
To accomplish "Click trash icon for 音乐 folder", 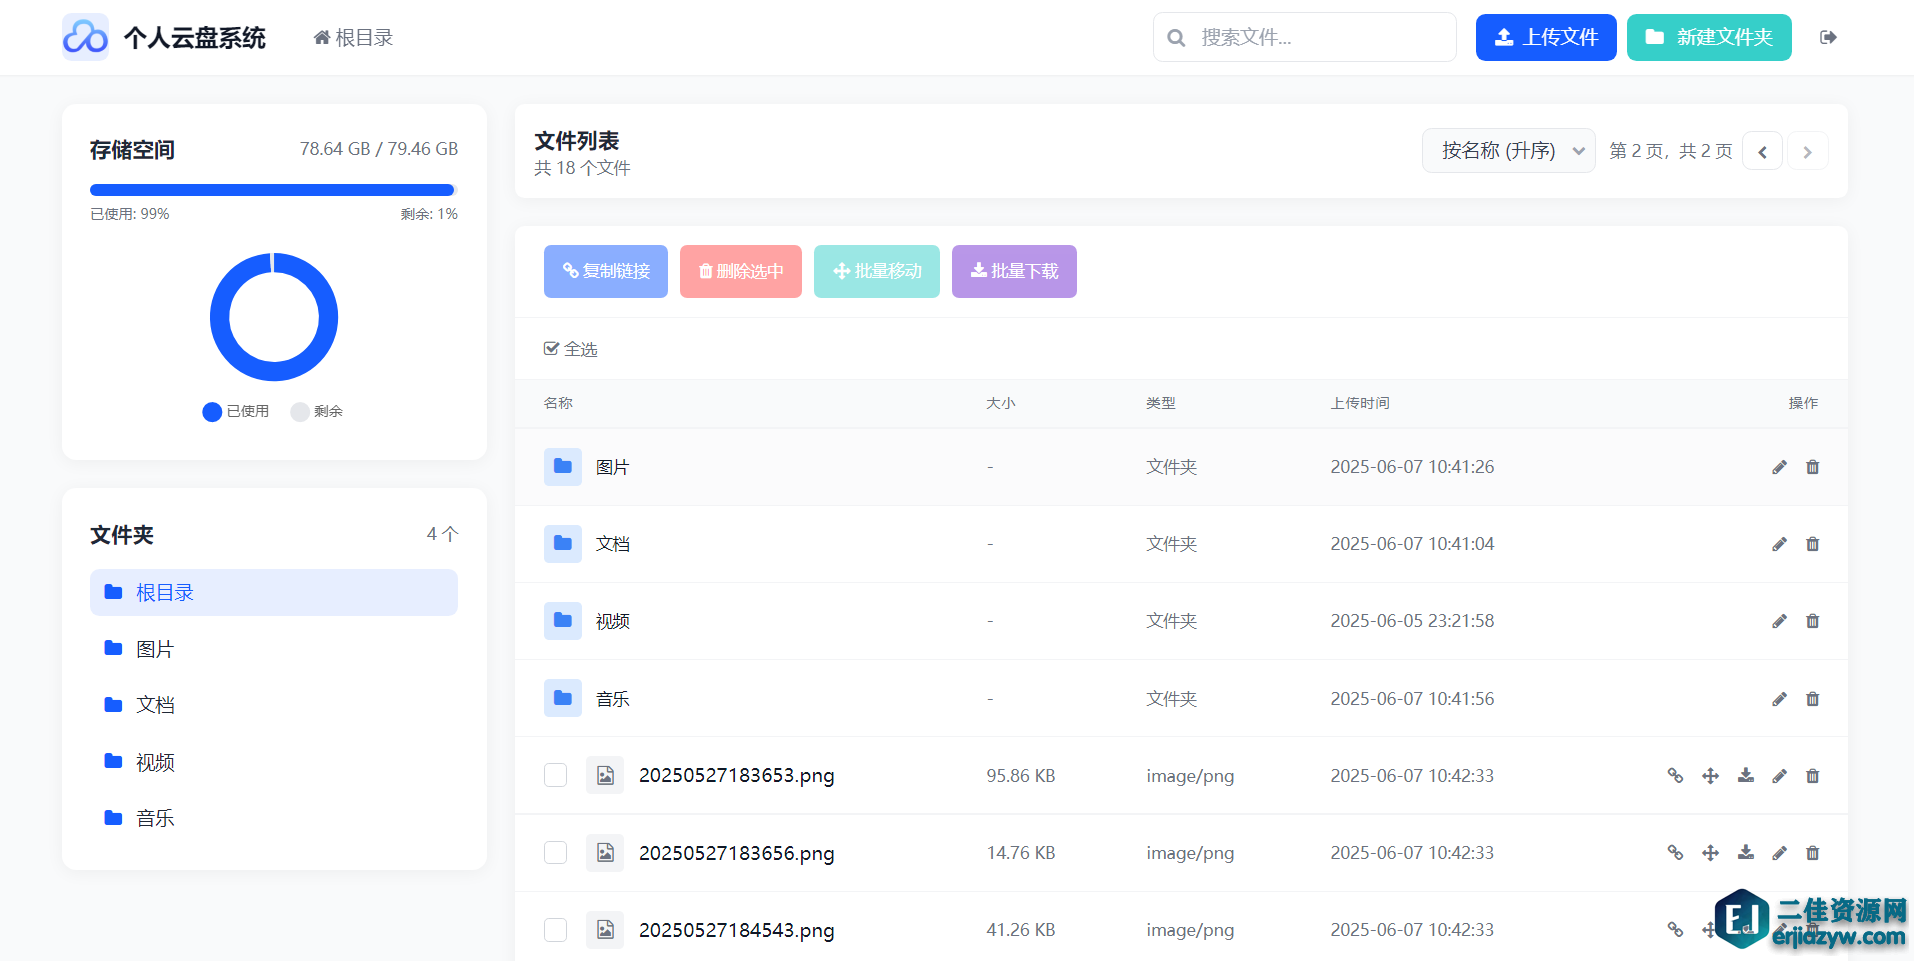I will (1812, 699).
